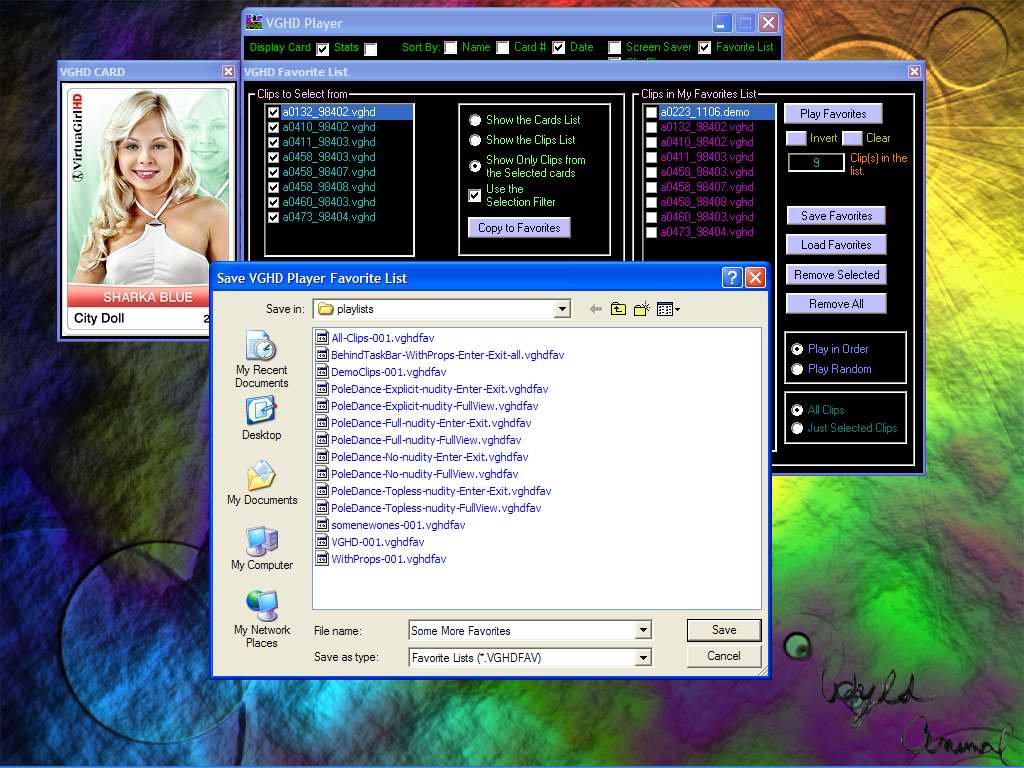Image resolution: width=1024 pixels, height=768 pixels.
Task: Select the Play Random radio button
Action: pos(797,369)
